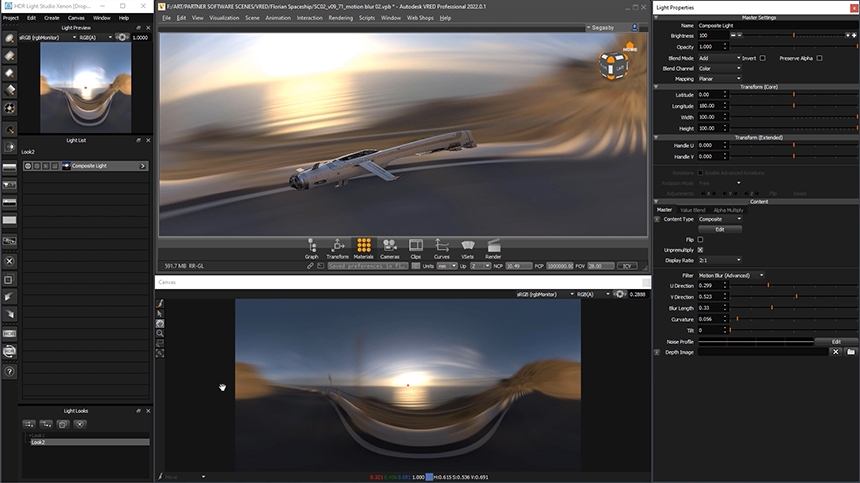
Task: Click the Name field Composite Light
Action: [x=777, y=25]
